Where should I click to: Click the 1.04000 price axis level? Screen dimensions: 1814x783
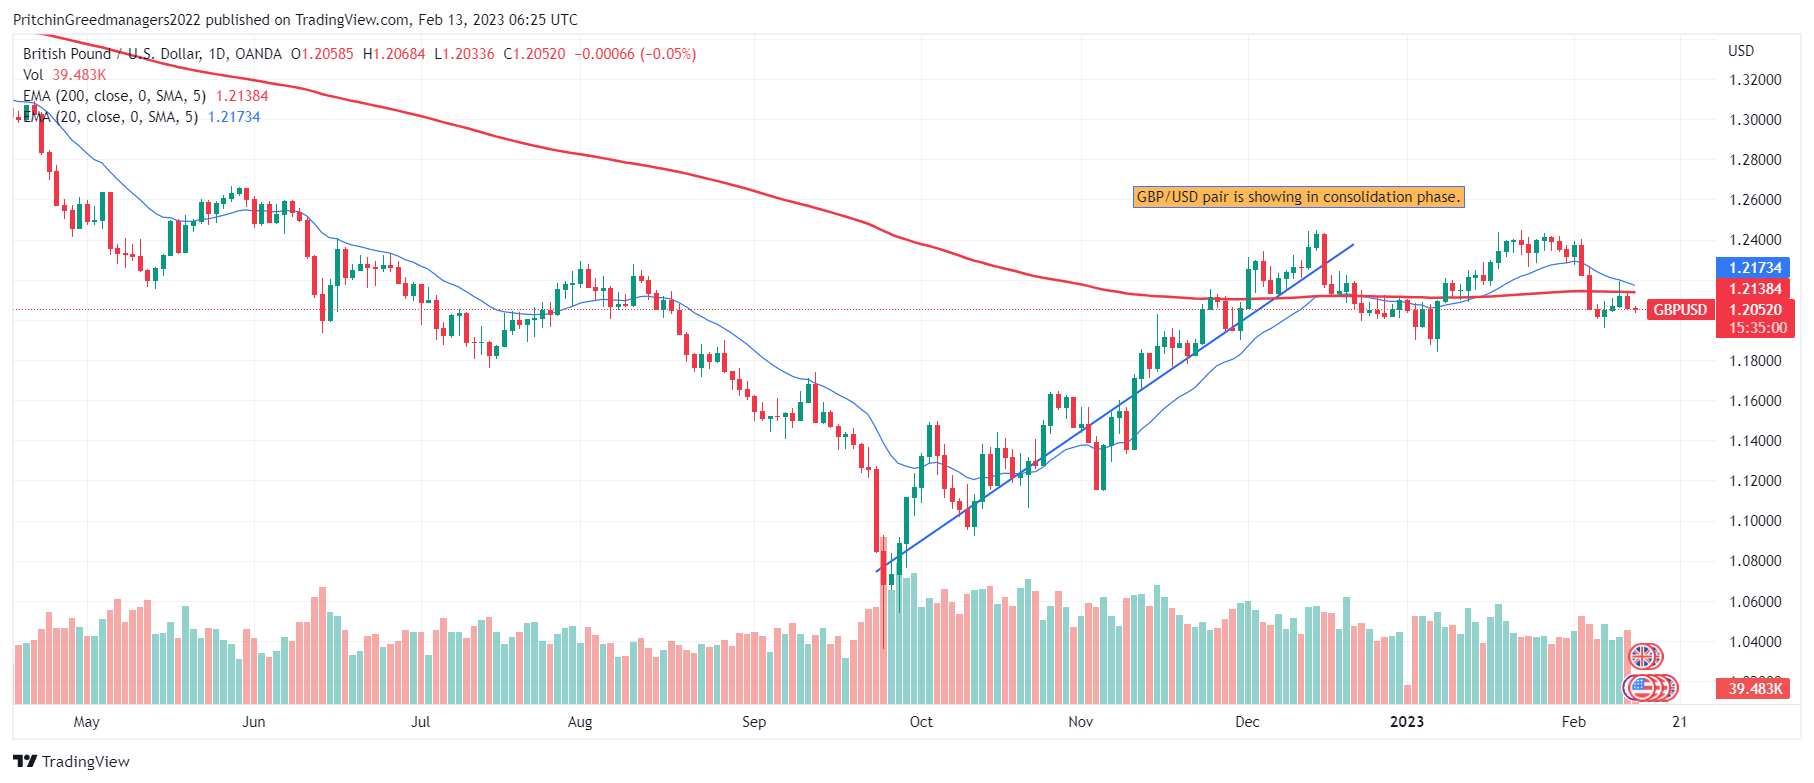(1755, 642)
